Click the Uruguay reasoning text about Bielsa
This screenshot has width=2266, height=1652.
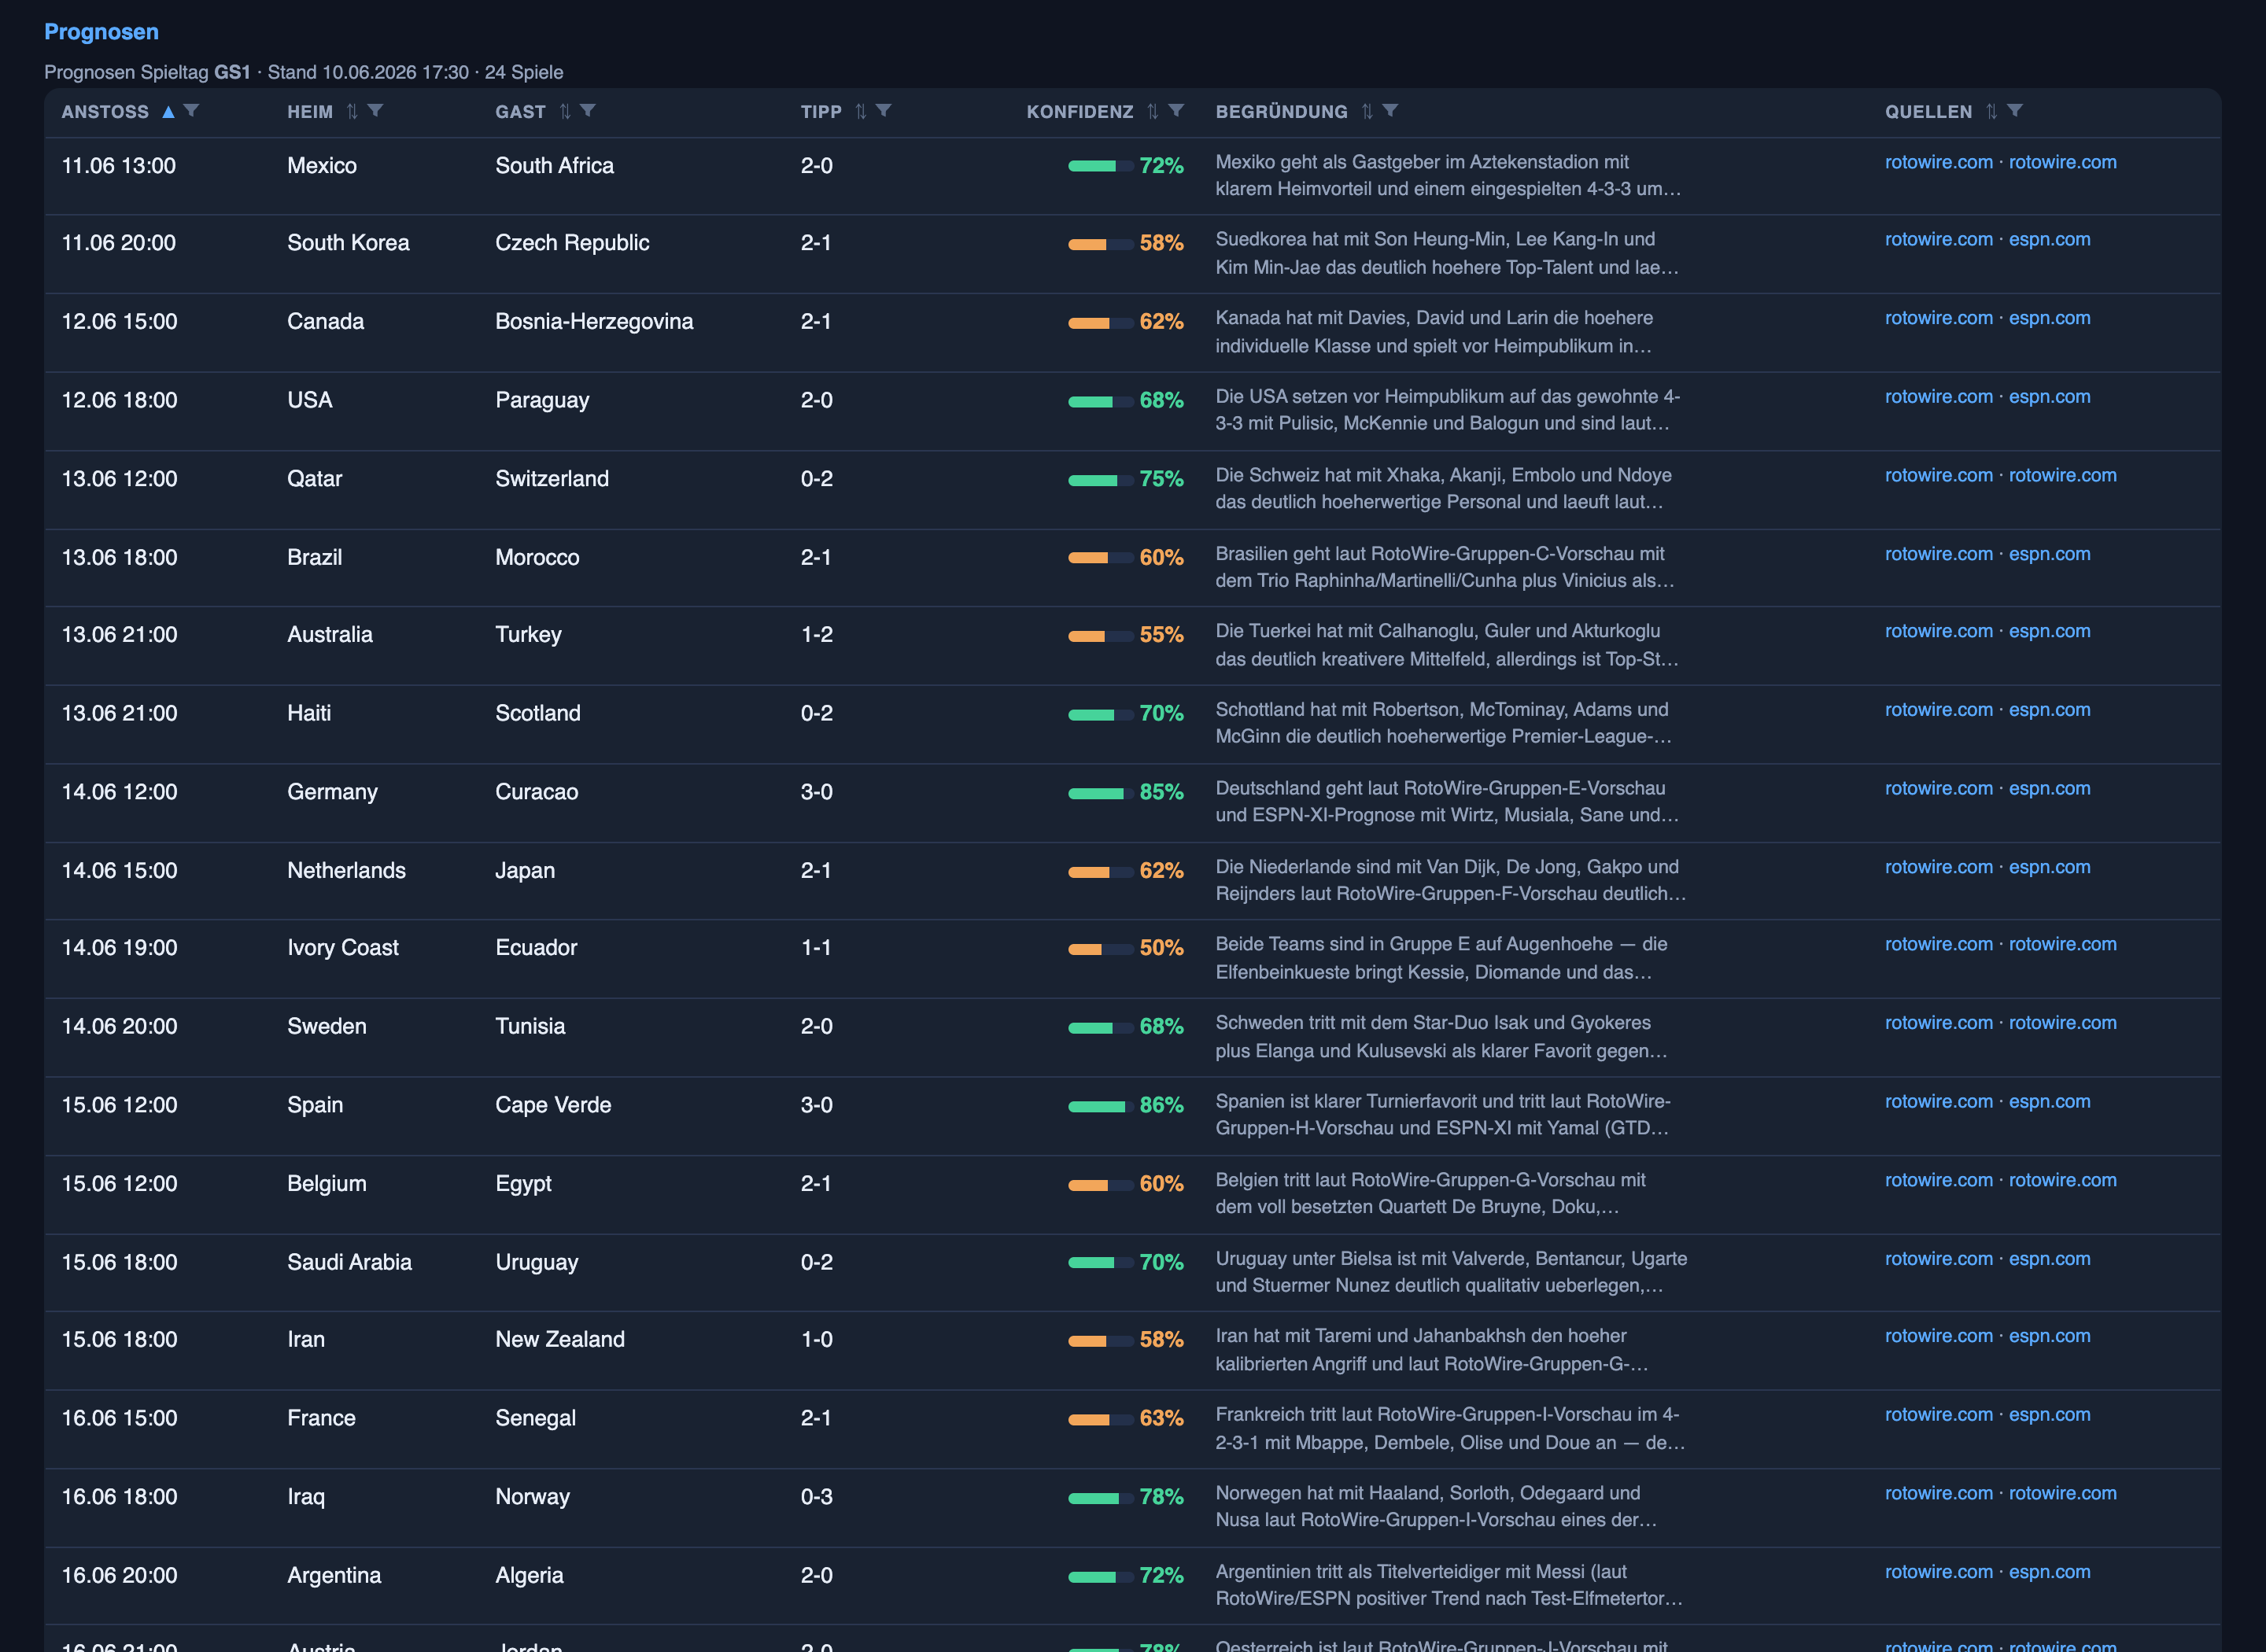tap(1451, 1272)
